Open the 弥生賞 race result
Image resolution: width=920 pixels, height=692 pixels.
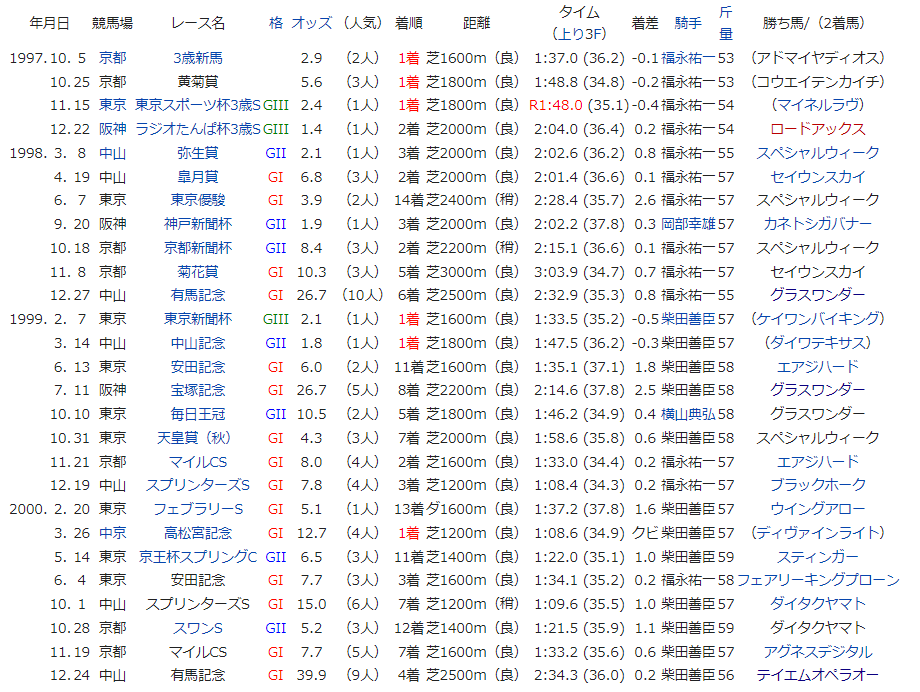click(198, 153)
